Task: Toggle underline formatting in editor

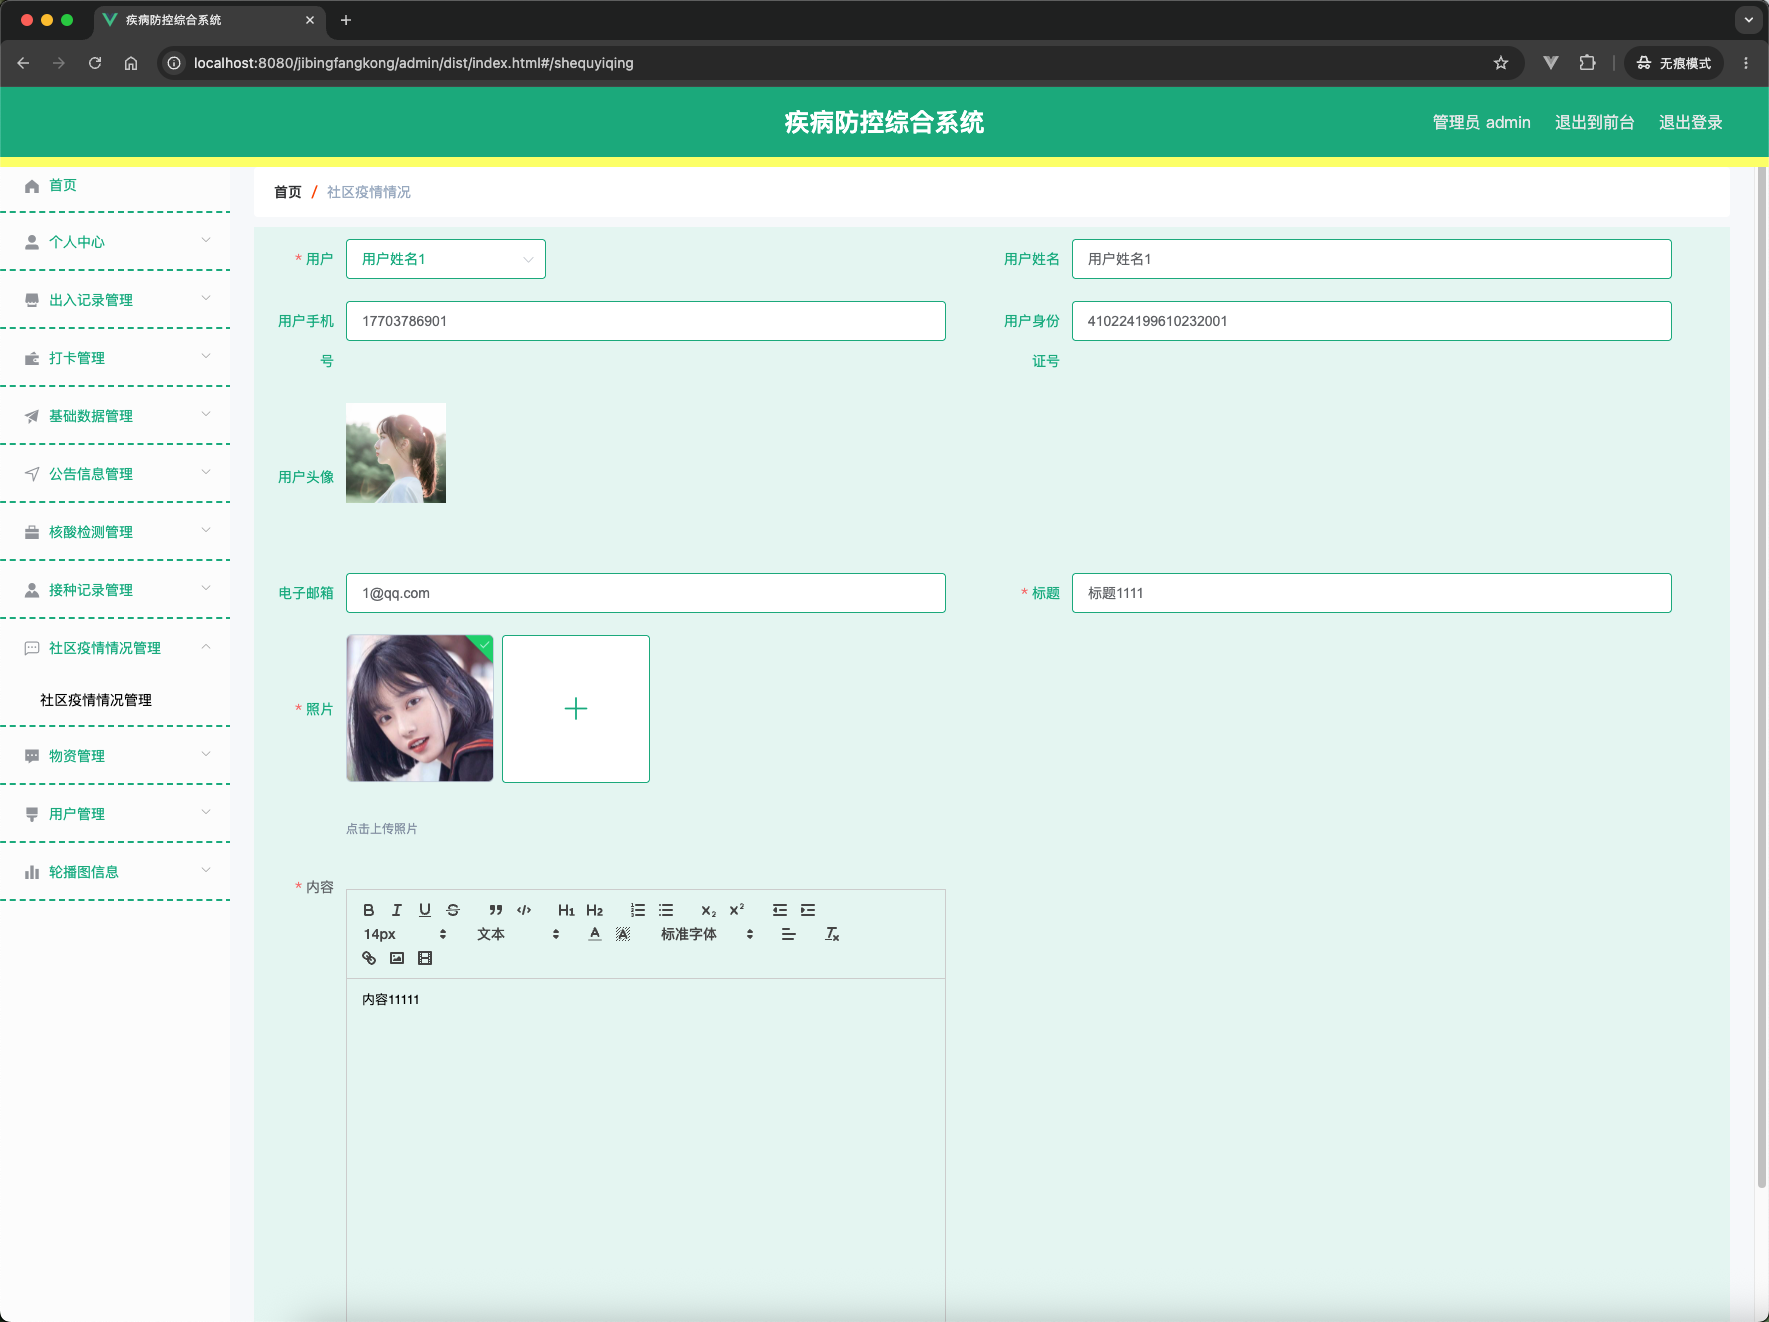Action: tap(425, 910)
